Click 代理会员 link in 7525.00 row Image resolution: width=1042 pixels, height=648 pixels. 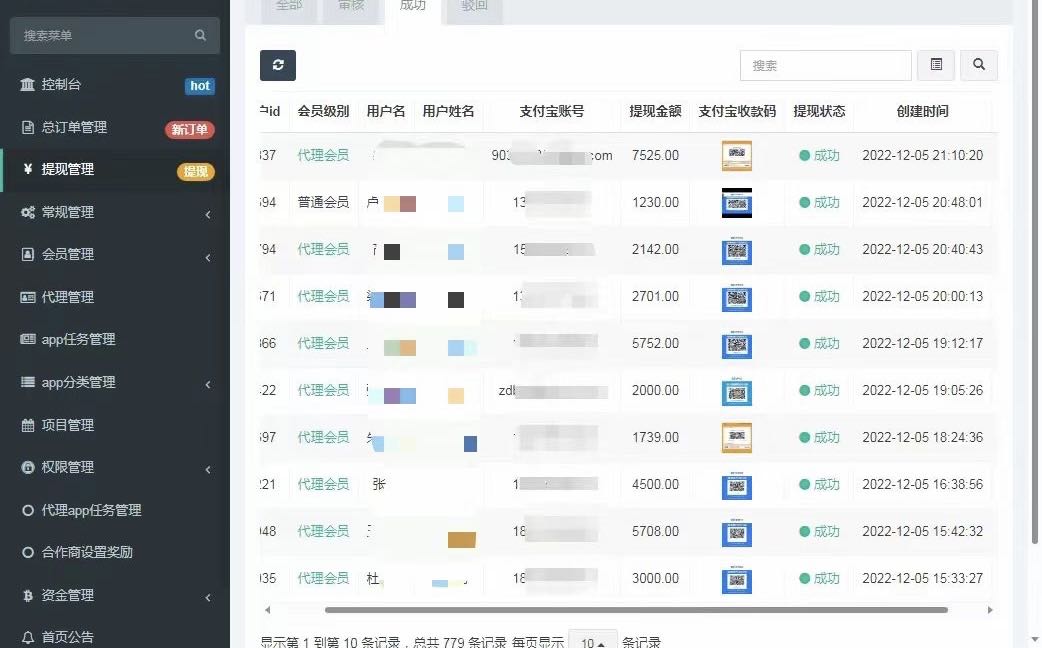click(323, 156)
